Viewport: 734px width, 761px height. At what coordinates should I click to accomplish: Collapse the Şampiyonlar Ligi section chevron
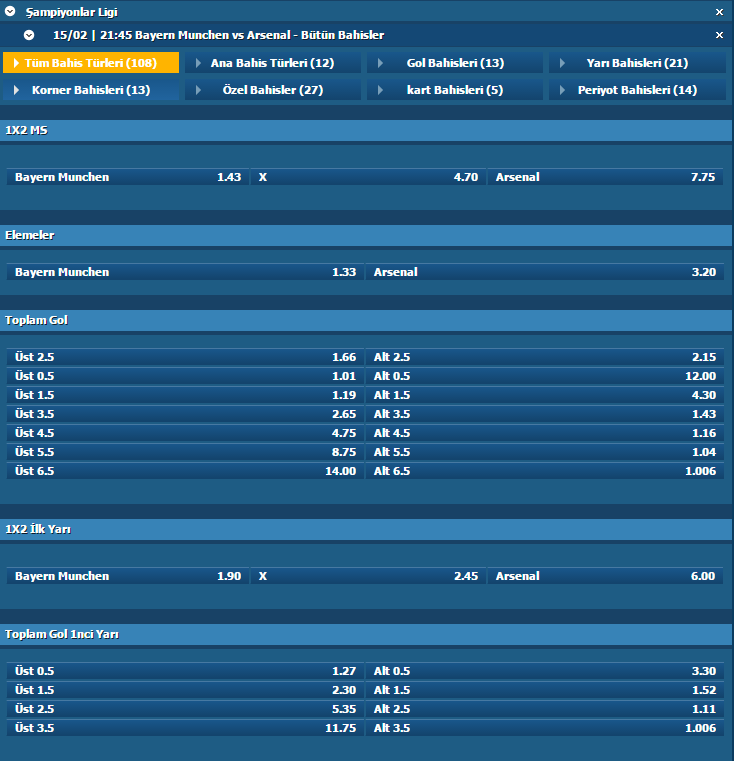10,11
